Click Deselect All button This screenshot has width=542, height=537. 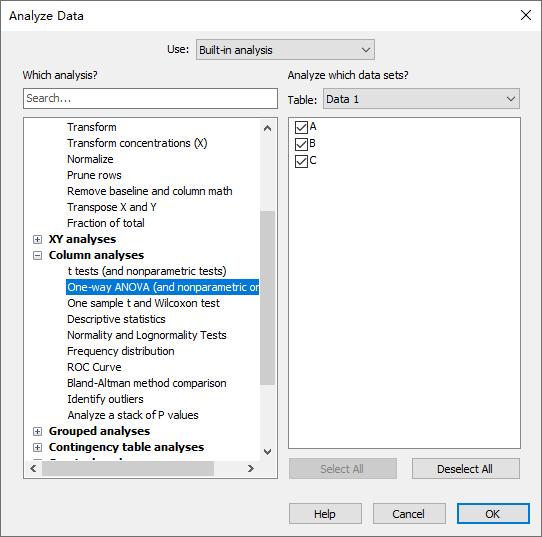coord(465,469)
